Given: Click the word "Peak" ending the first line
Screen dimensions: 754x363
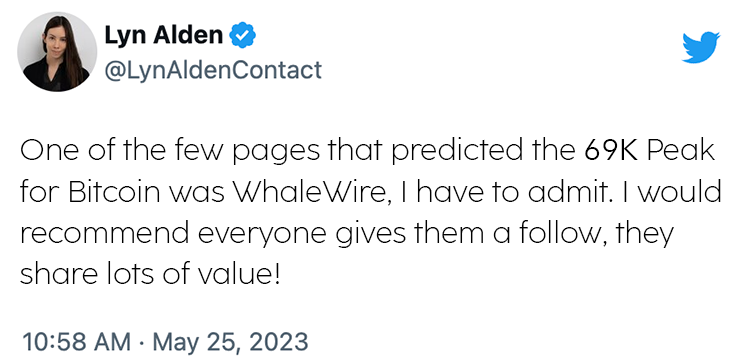Looking at the screenshot, I should coord(680,151).
